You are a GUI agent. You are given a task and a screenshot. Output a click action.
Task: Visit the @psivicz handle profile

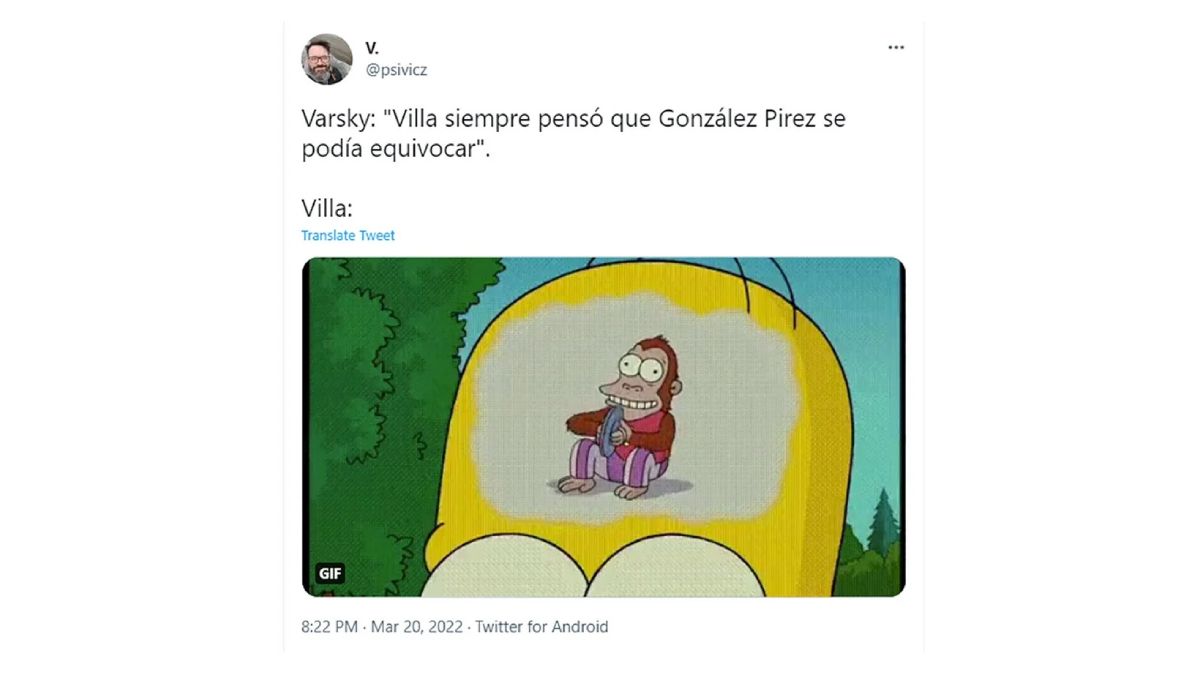point(396,70)
